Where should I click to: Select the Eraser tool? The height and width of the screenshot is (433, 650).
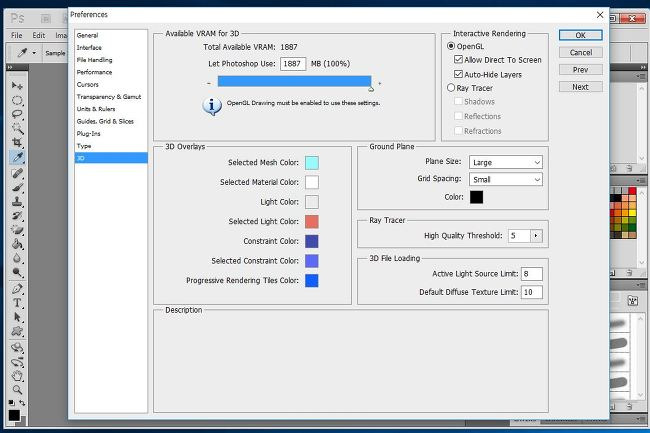pyautogui.click(x=17, y=230)
